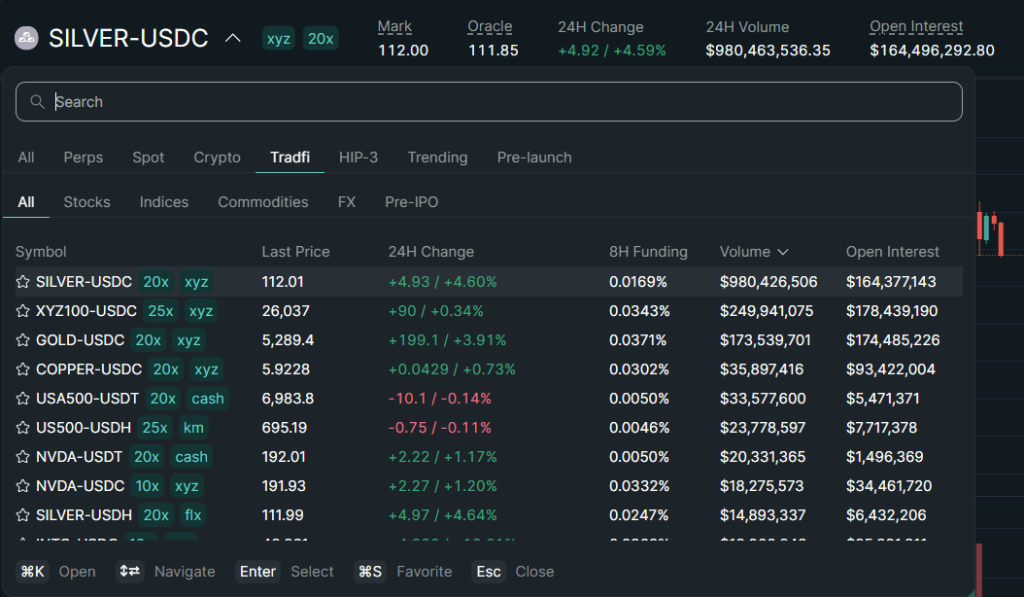Click the Navigate arrows shortcut icon

[130, 571]
